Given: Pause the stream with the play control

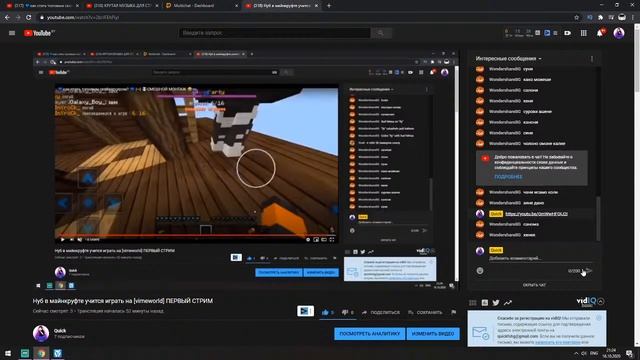Looking at the screenshot, I should (62, 240).
